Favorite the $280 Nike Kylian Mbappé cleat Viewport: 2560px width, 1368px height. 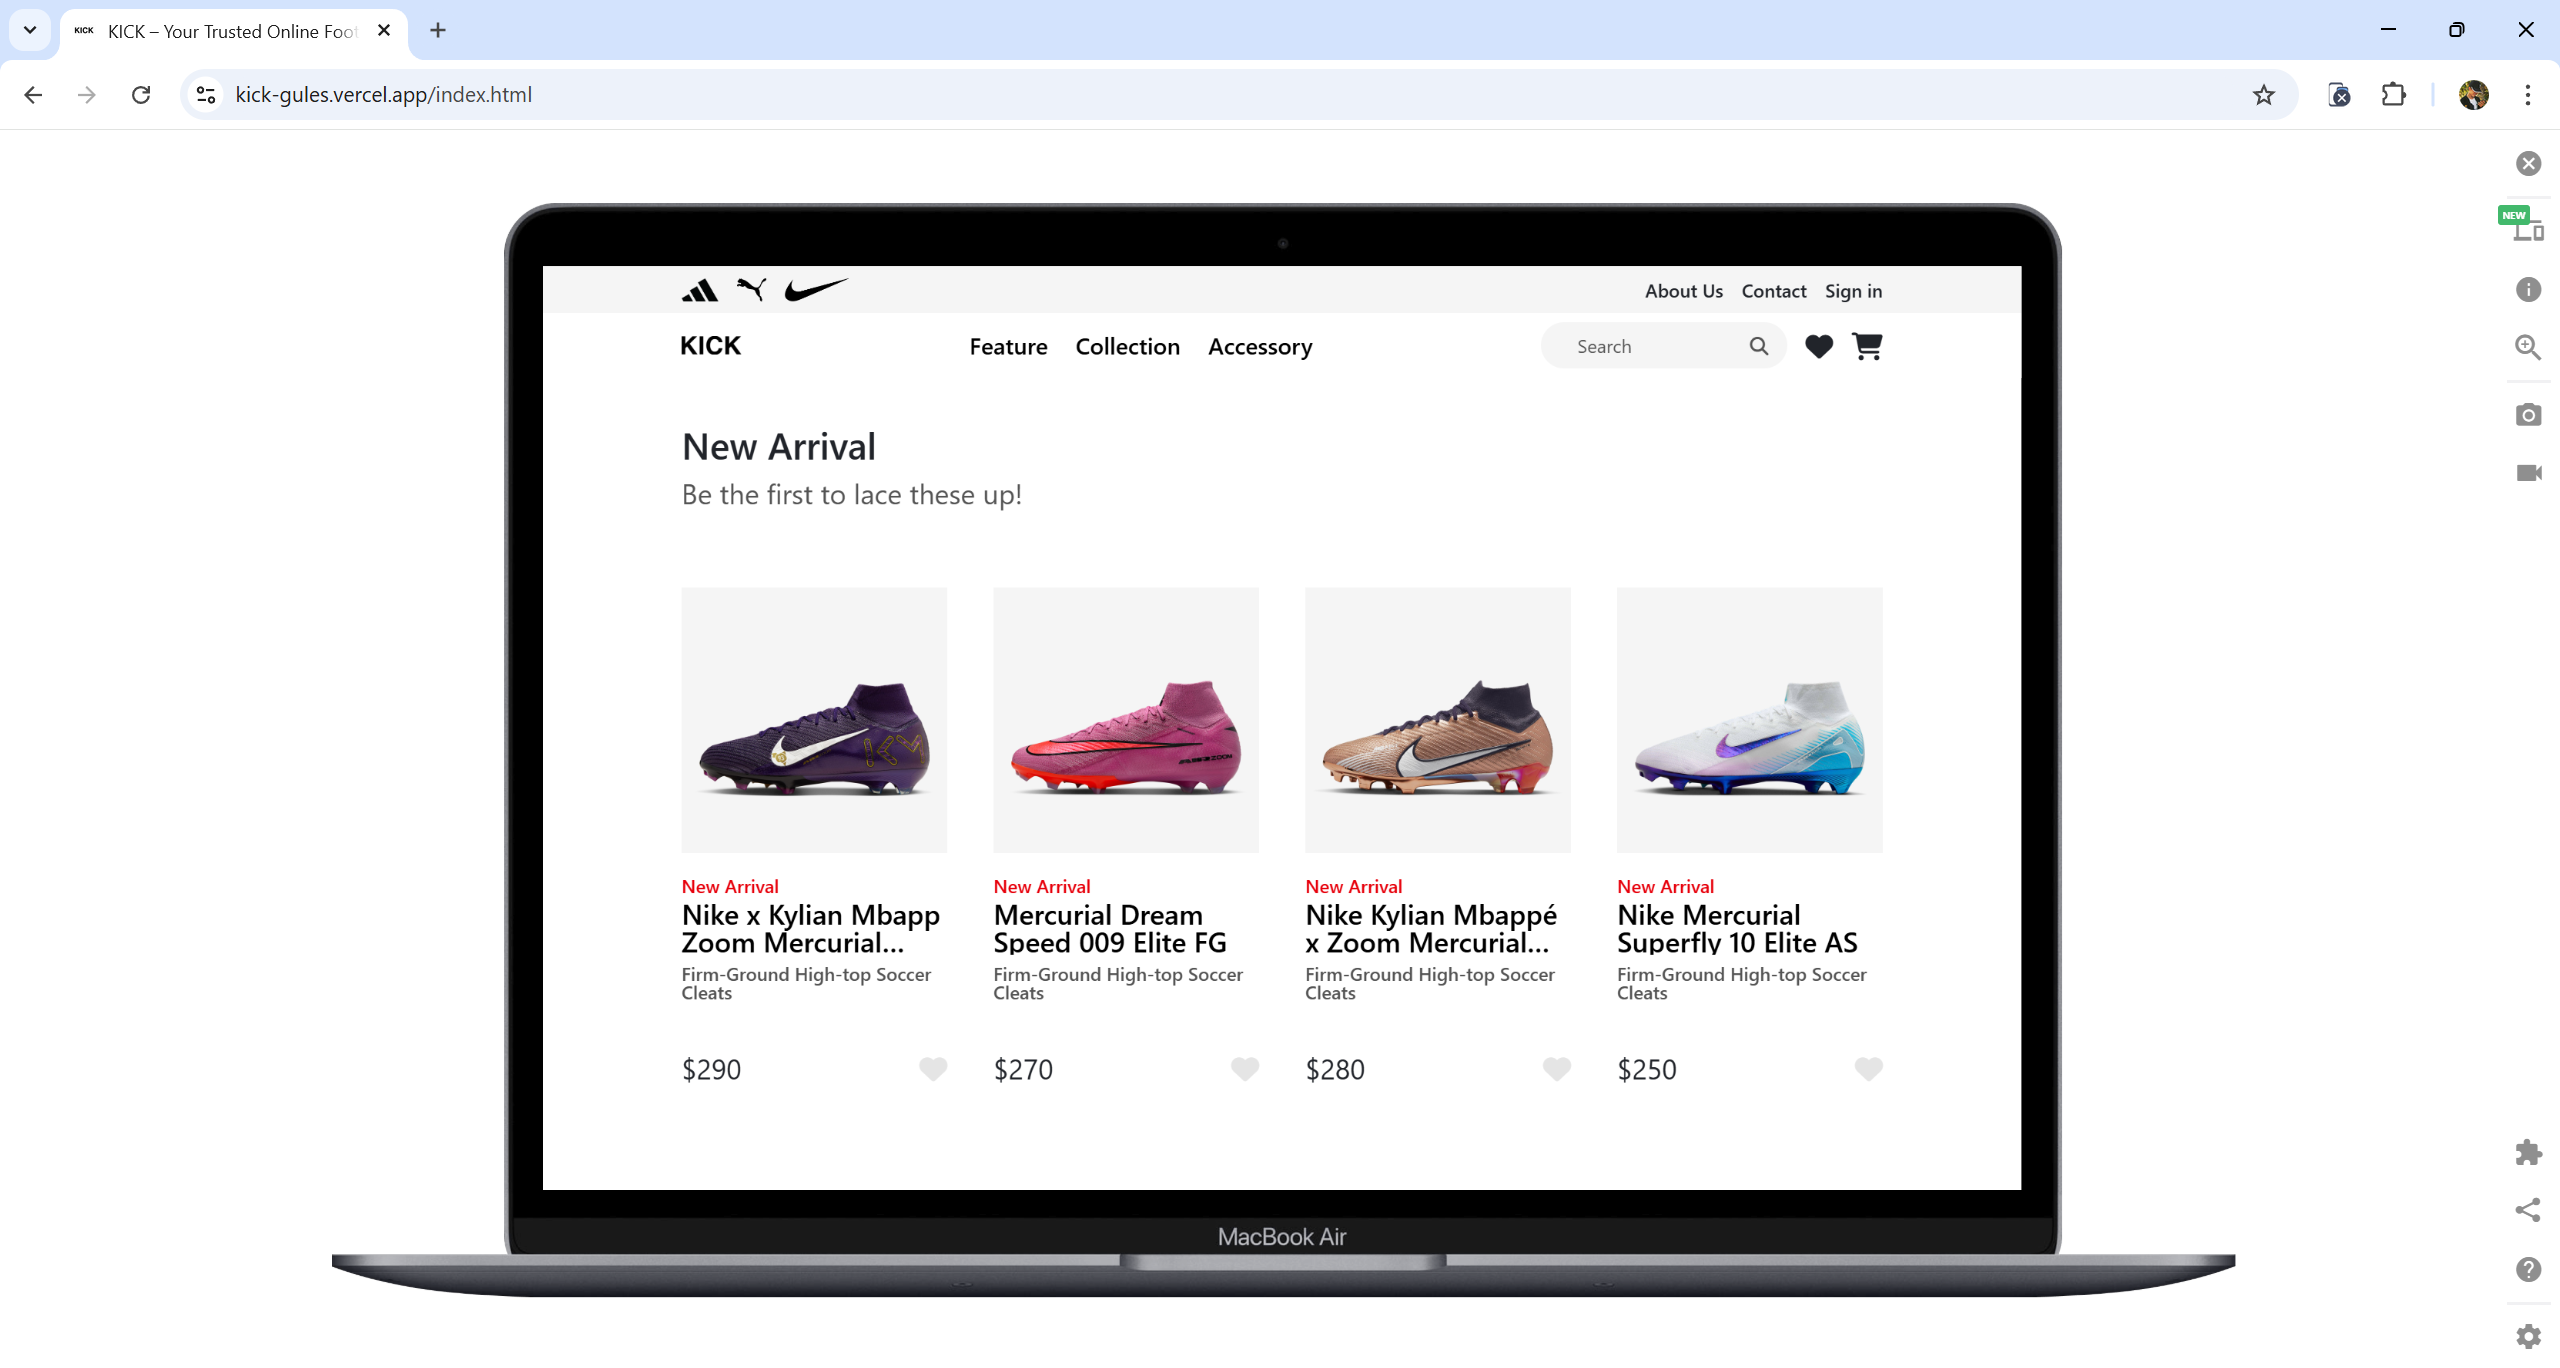[x=1557, y=1069]
